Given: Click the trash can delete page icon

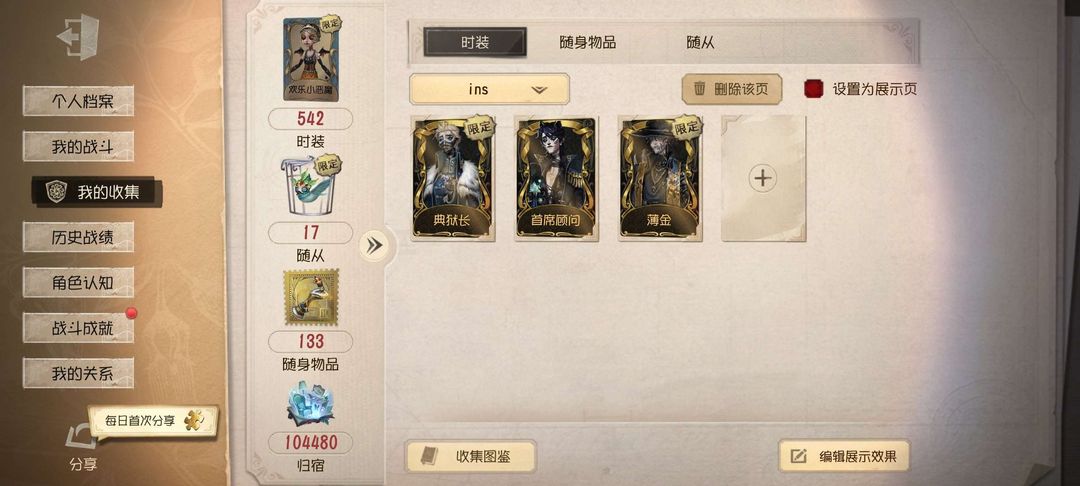Looking at the screenshot, I should click(700, 89).
